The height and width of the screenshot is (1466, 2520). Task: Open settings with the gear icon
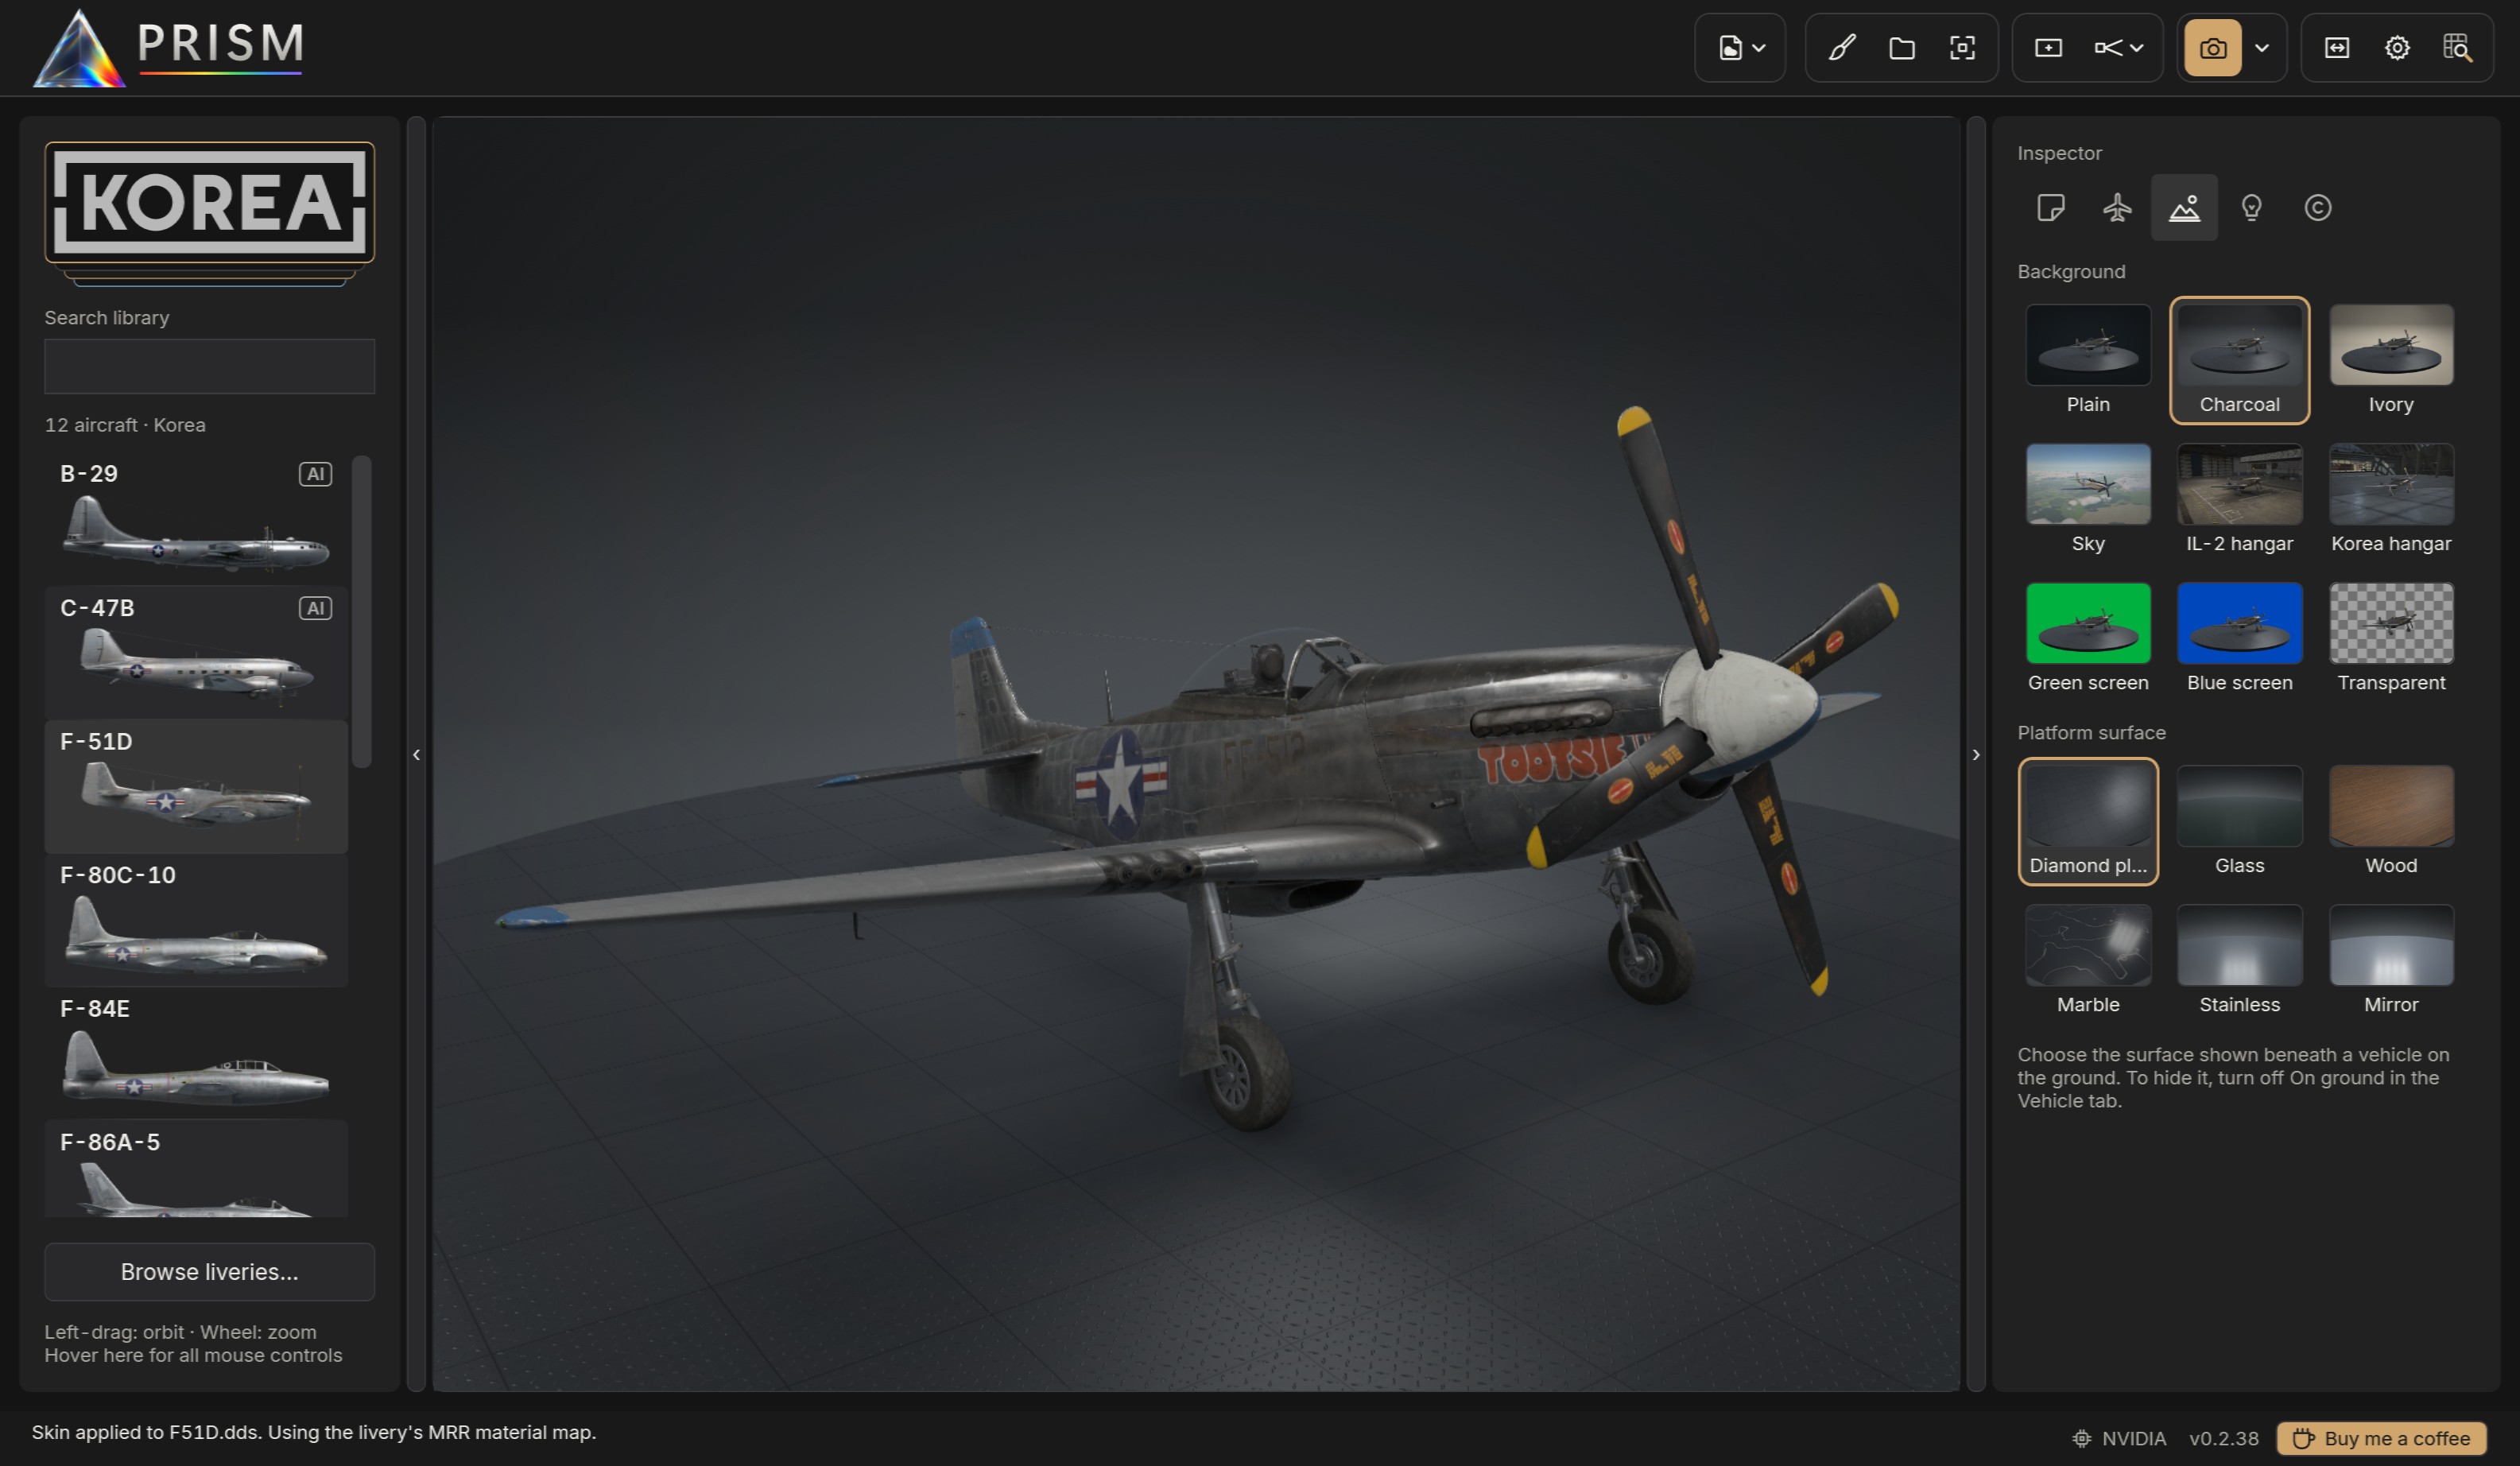point(2397,48)
